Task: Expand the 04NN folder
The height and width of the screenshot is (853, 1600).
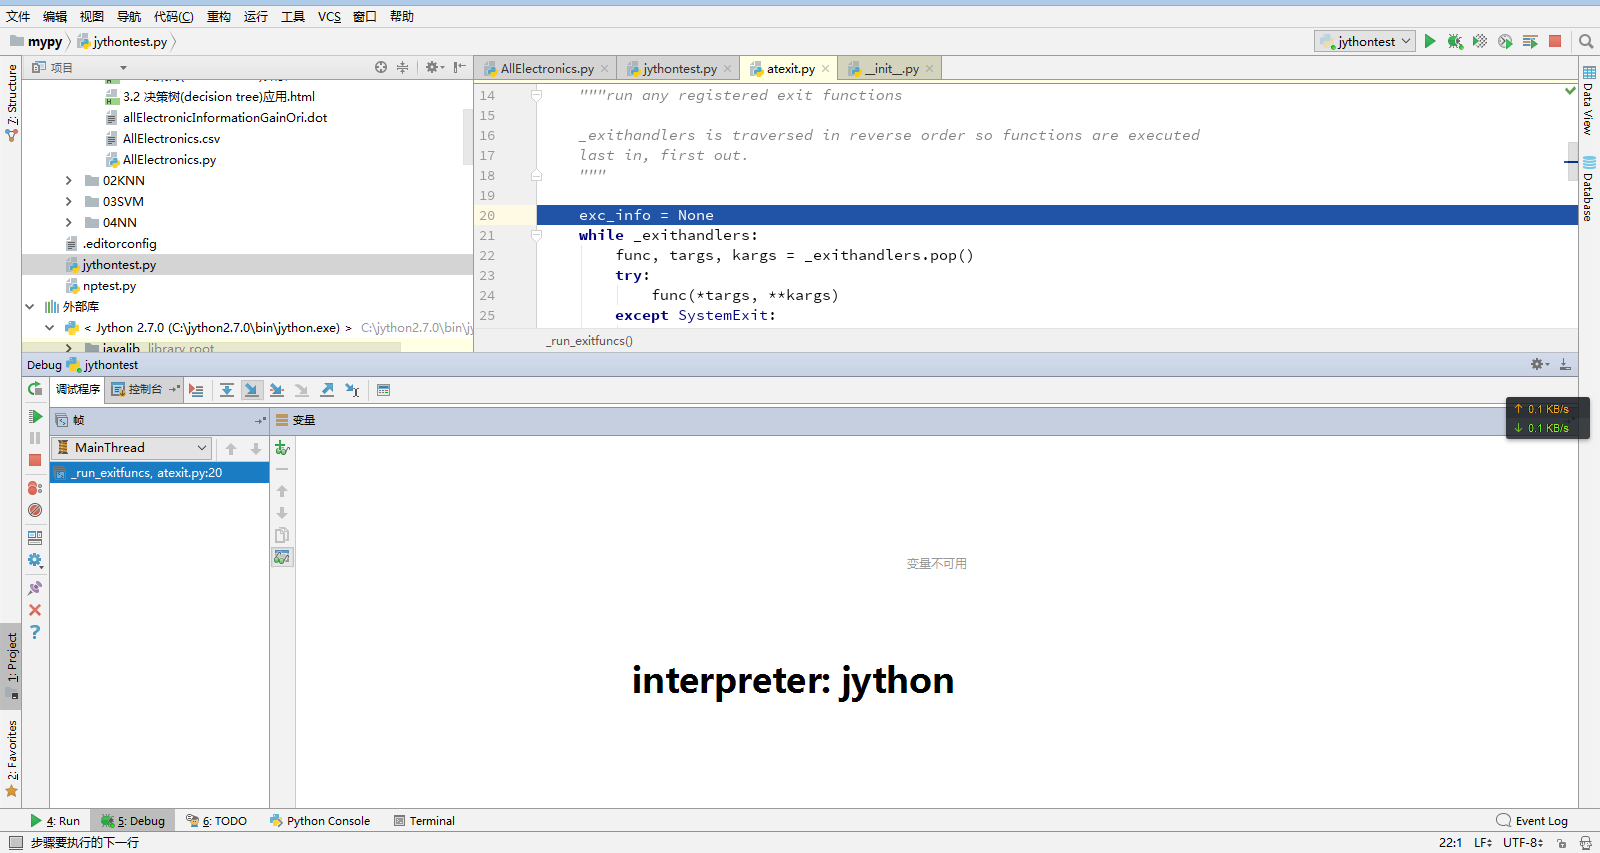Action: pos(68,223)
